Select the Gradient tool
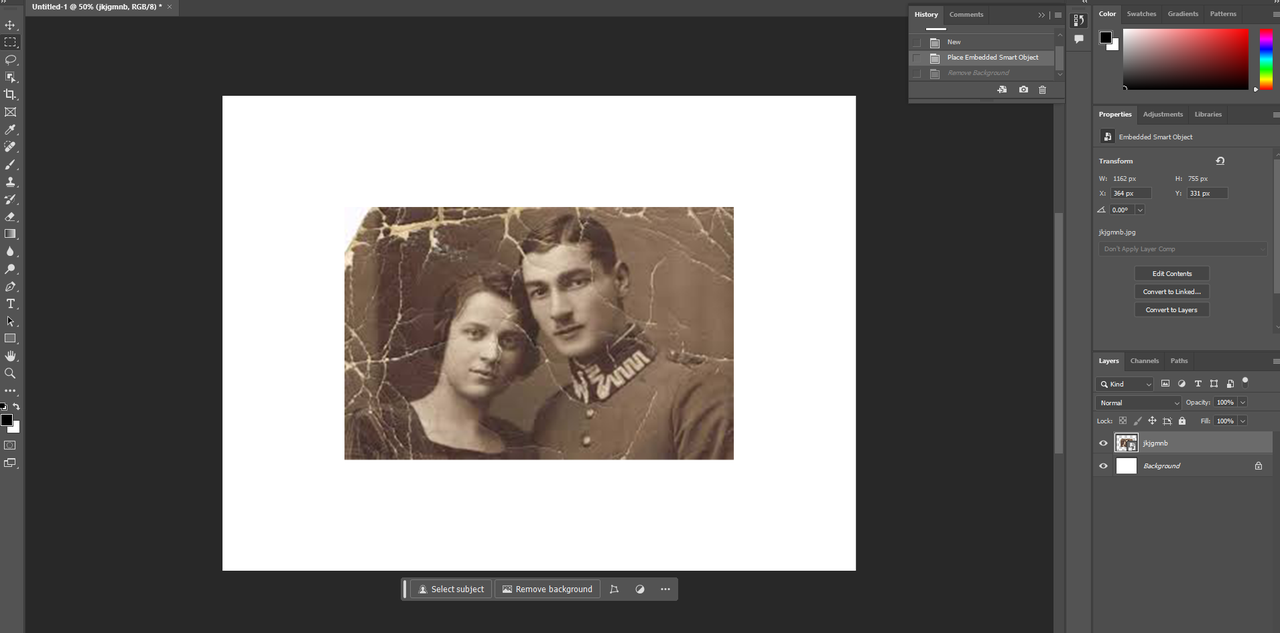This screenshot has width=1280, height=633. tap(10, 234)
